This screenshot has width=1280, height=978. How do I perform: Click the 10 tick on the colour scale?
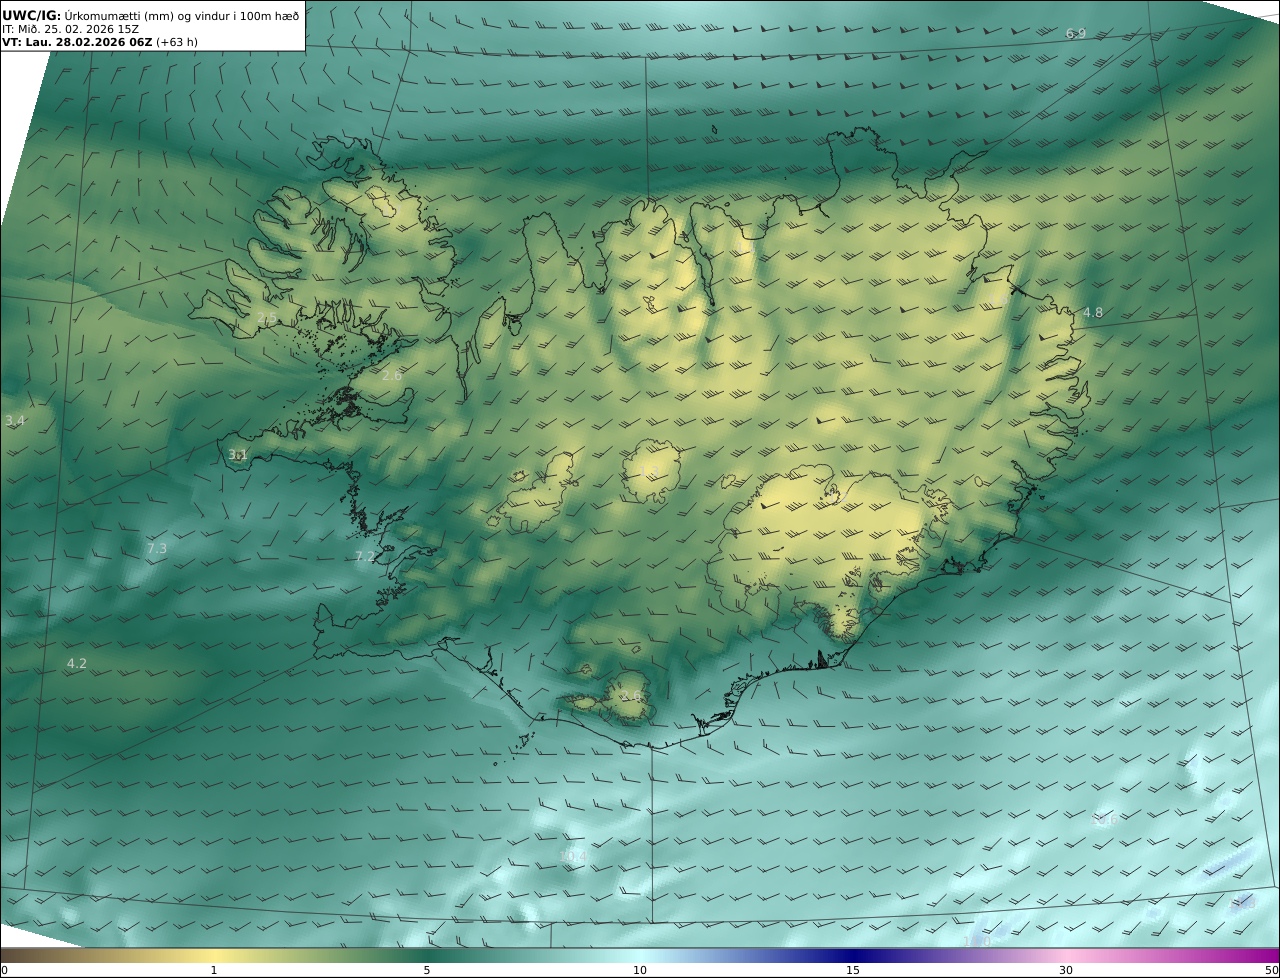click(x=640, y=970)
